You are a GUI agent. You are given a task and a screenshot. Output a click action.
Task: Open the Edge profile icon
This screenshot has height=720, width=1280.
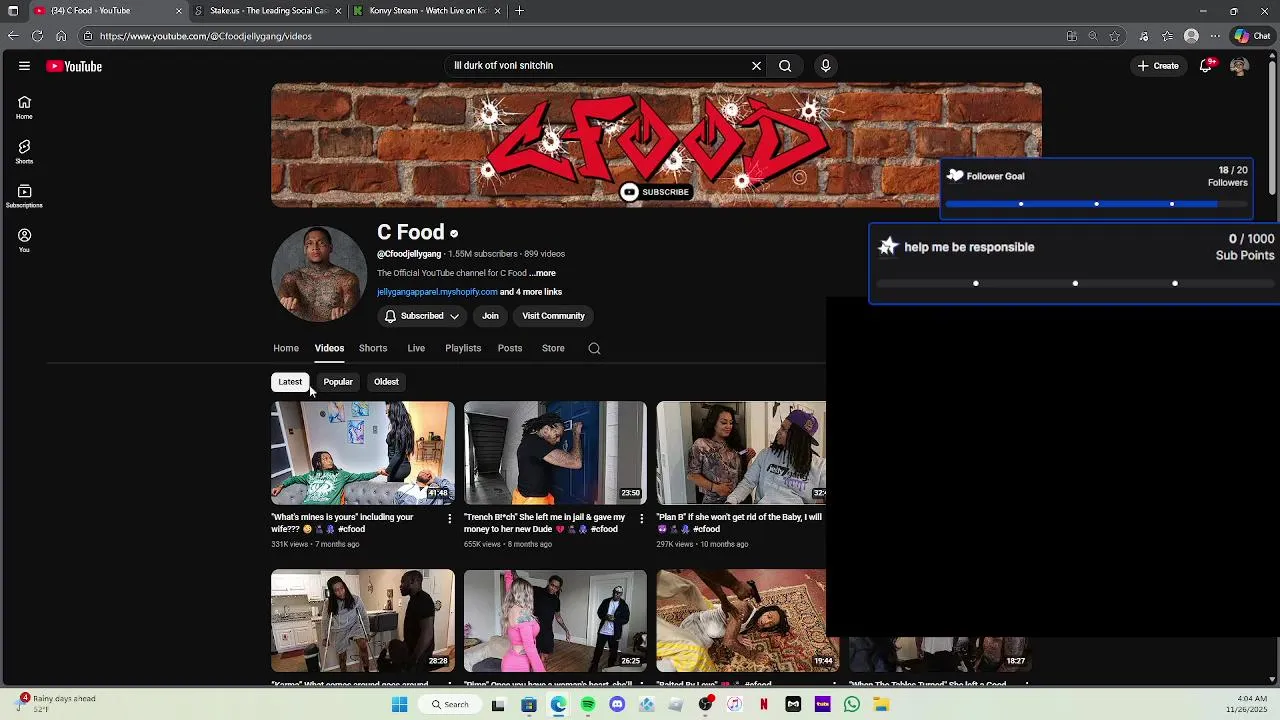(x=1191, y=36)
